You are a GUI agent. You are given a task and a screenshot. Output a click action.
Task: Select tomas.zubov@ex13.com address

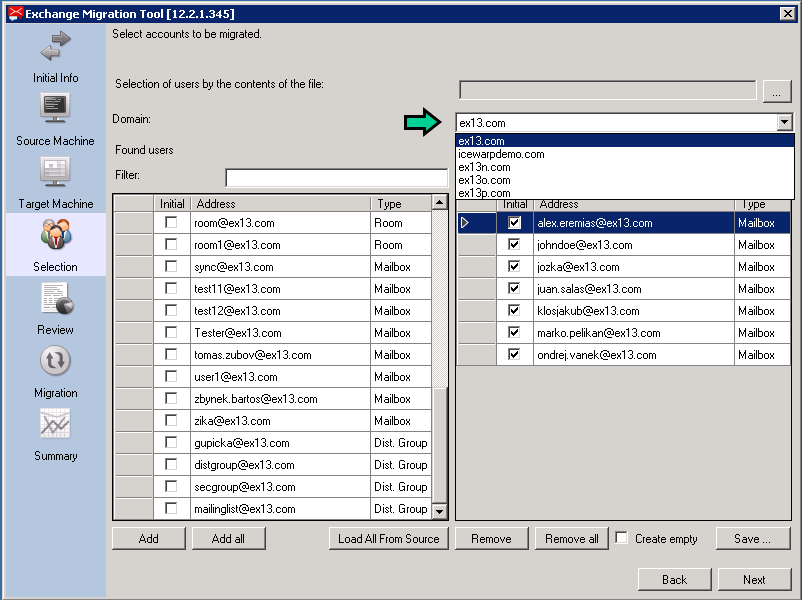[280, 355]
